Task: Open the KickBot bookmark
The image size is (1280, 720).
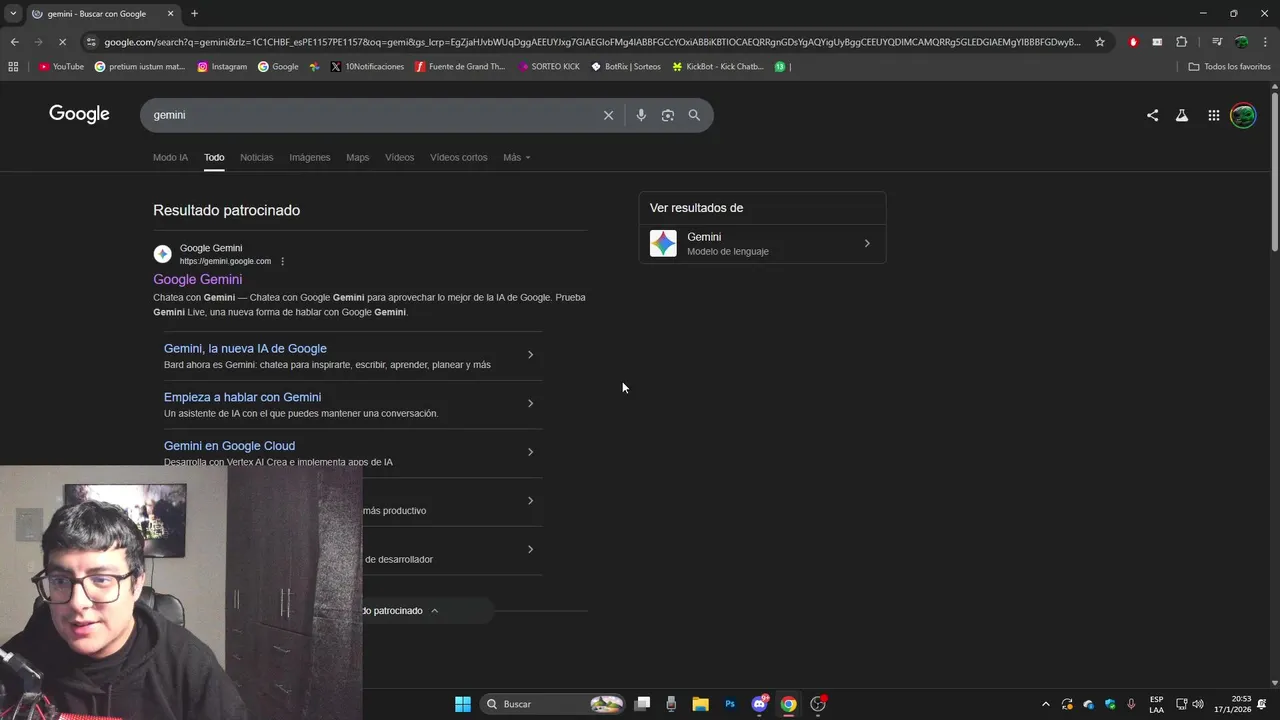Action: 718,67
